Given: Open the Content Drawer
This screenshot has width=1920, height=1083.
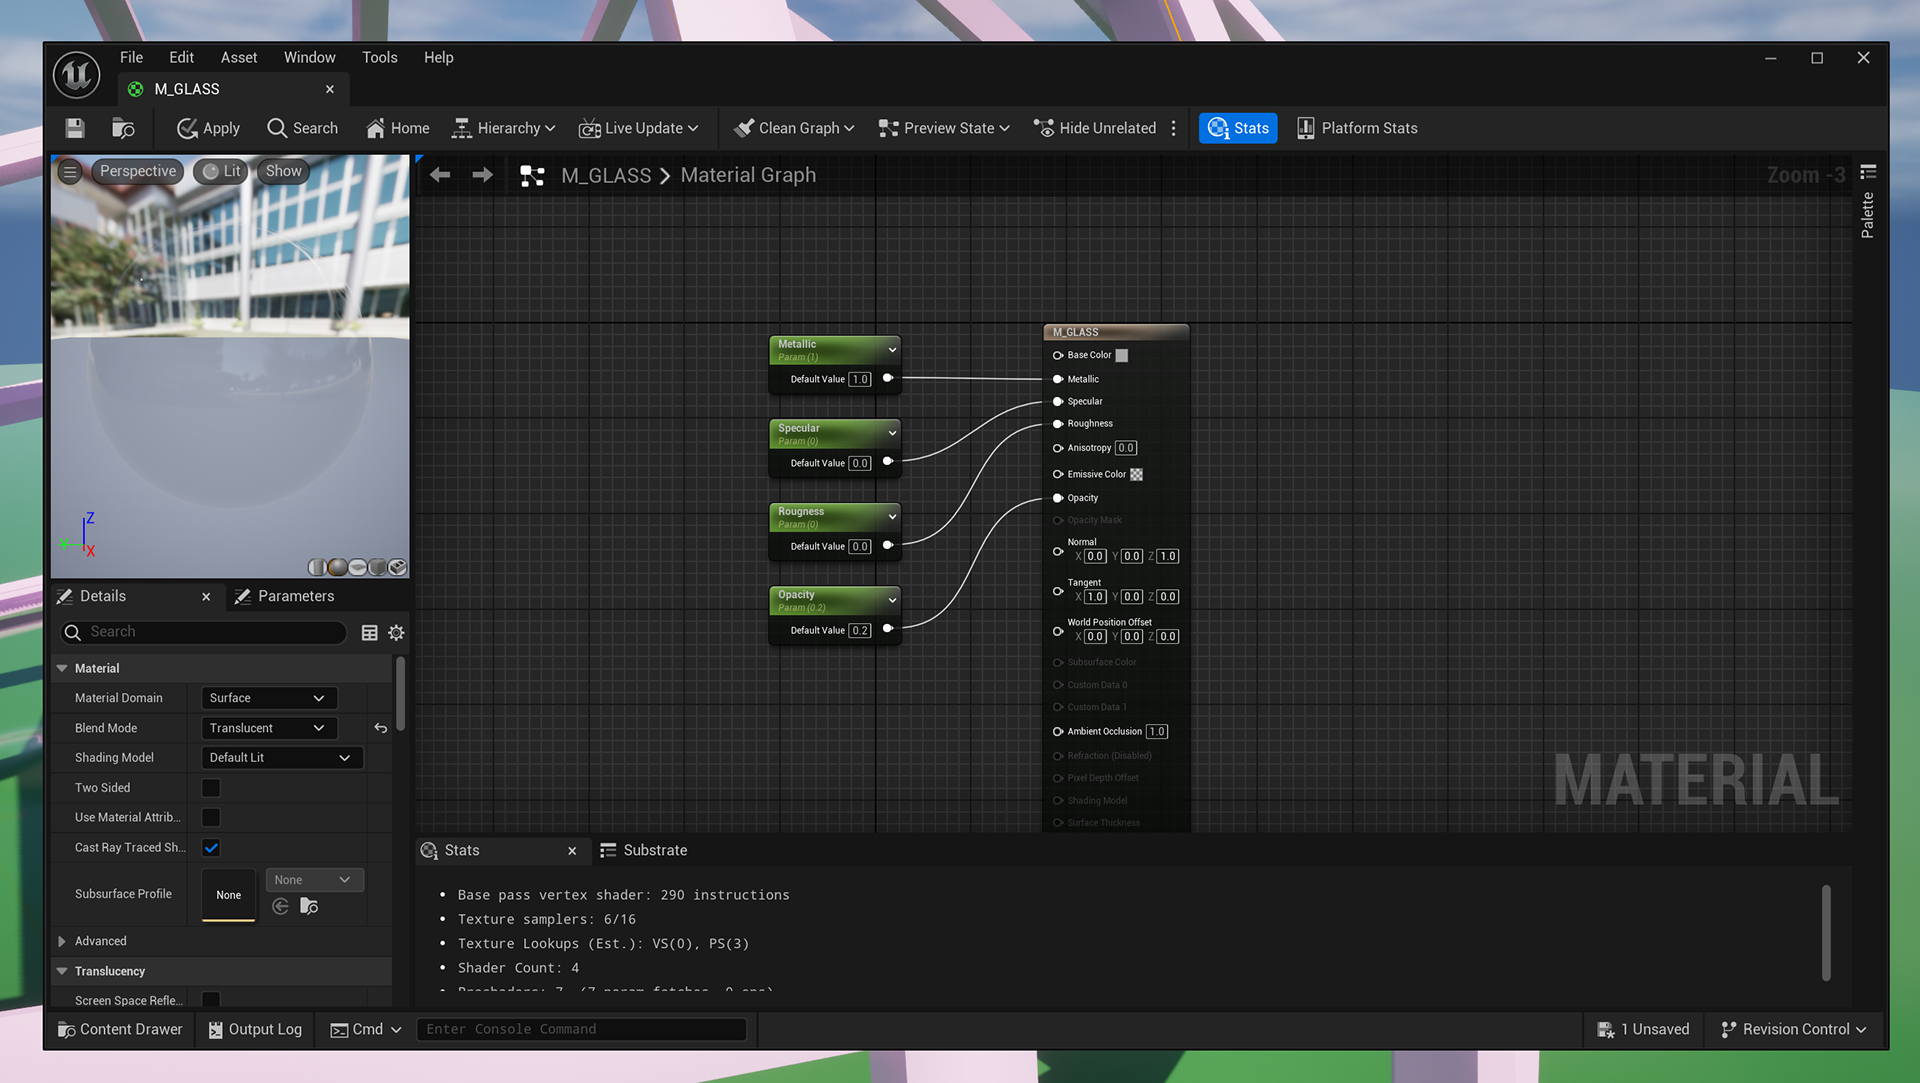Looking at the screenshot, I should click(120, 1029).
